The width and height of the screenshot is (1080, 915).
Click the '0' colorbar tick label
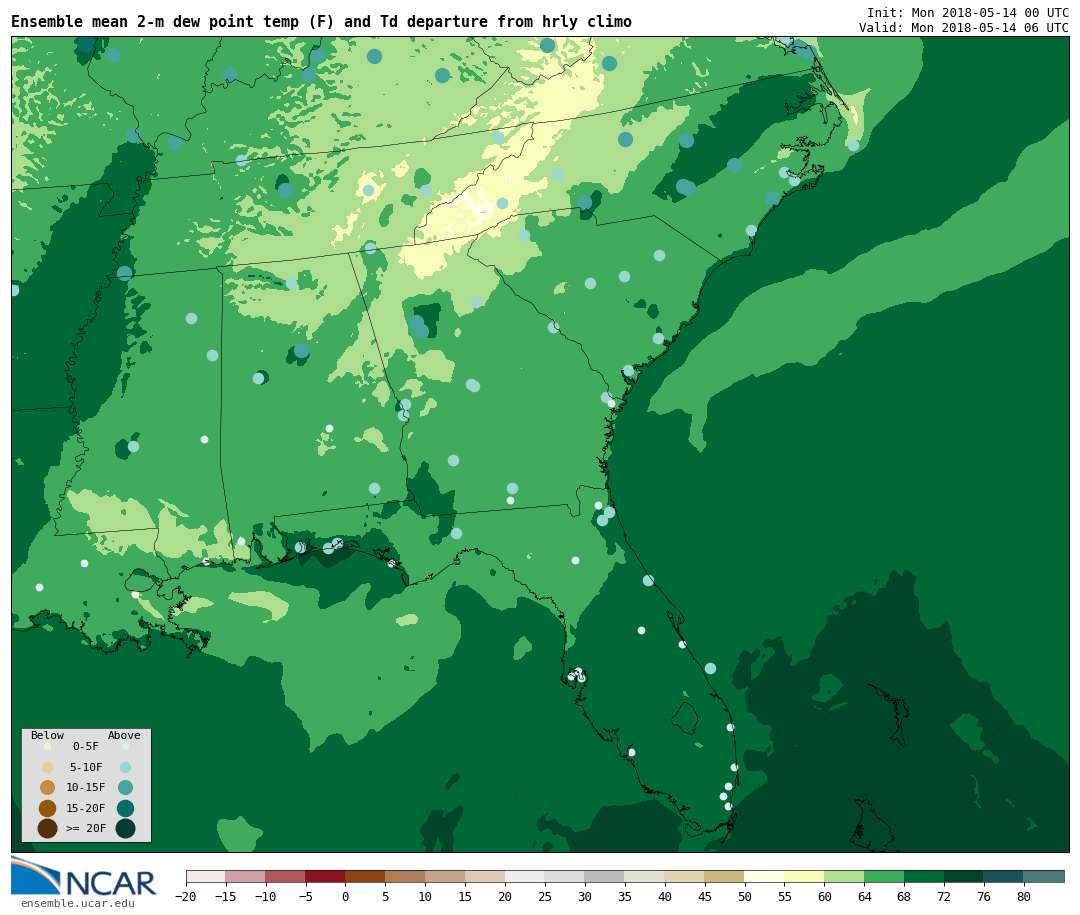coord(346,896)
